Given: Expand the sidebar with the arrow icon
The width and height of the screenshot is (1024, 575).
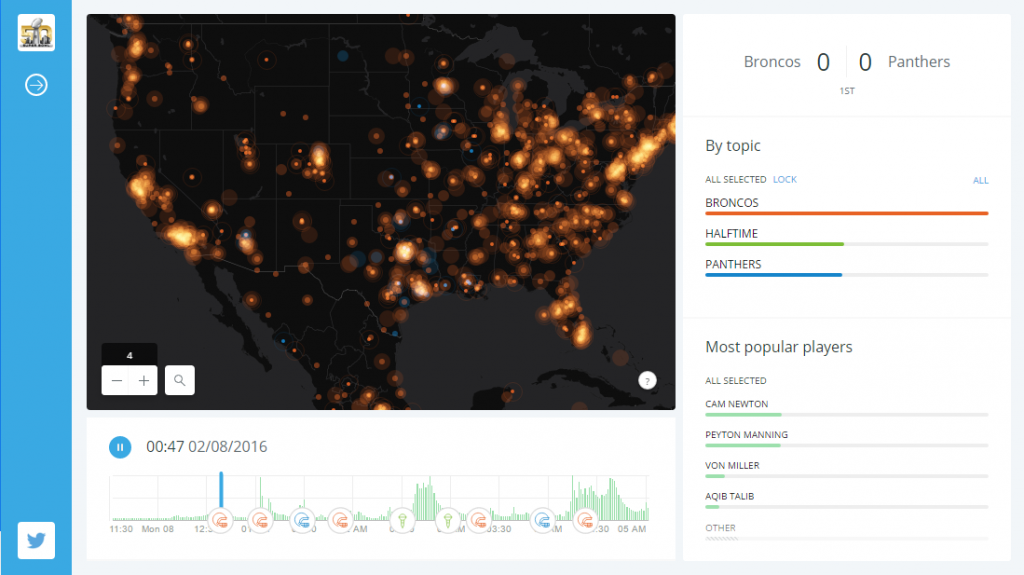Looking at the screenshot, I should pos(36,85).
